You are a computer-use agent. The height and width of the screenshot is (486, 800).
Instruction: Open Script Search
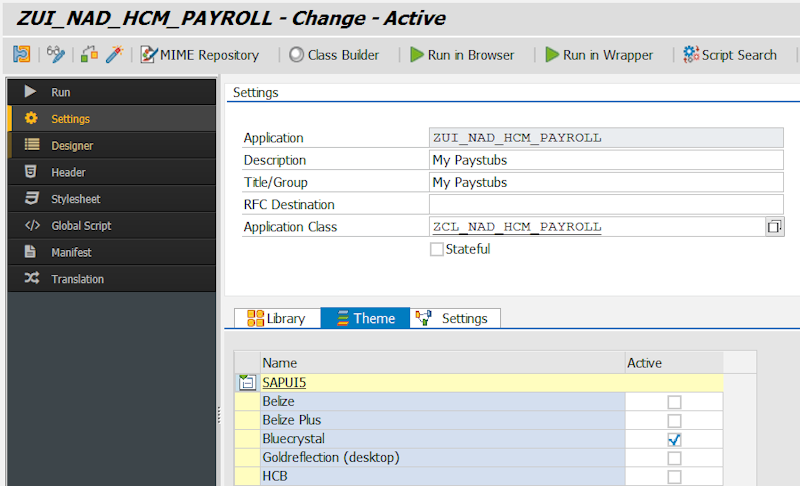730,55
